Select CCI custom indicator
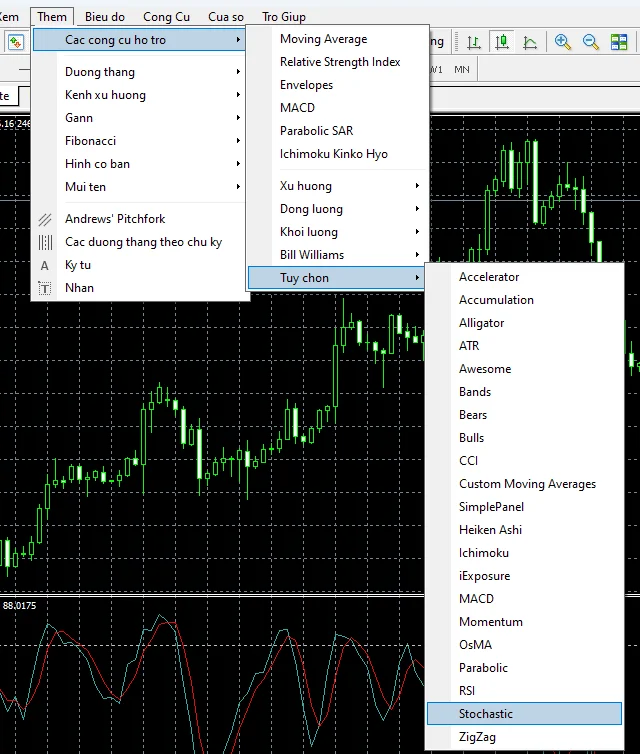640x754 pixels. click(x=524, y=461)
